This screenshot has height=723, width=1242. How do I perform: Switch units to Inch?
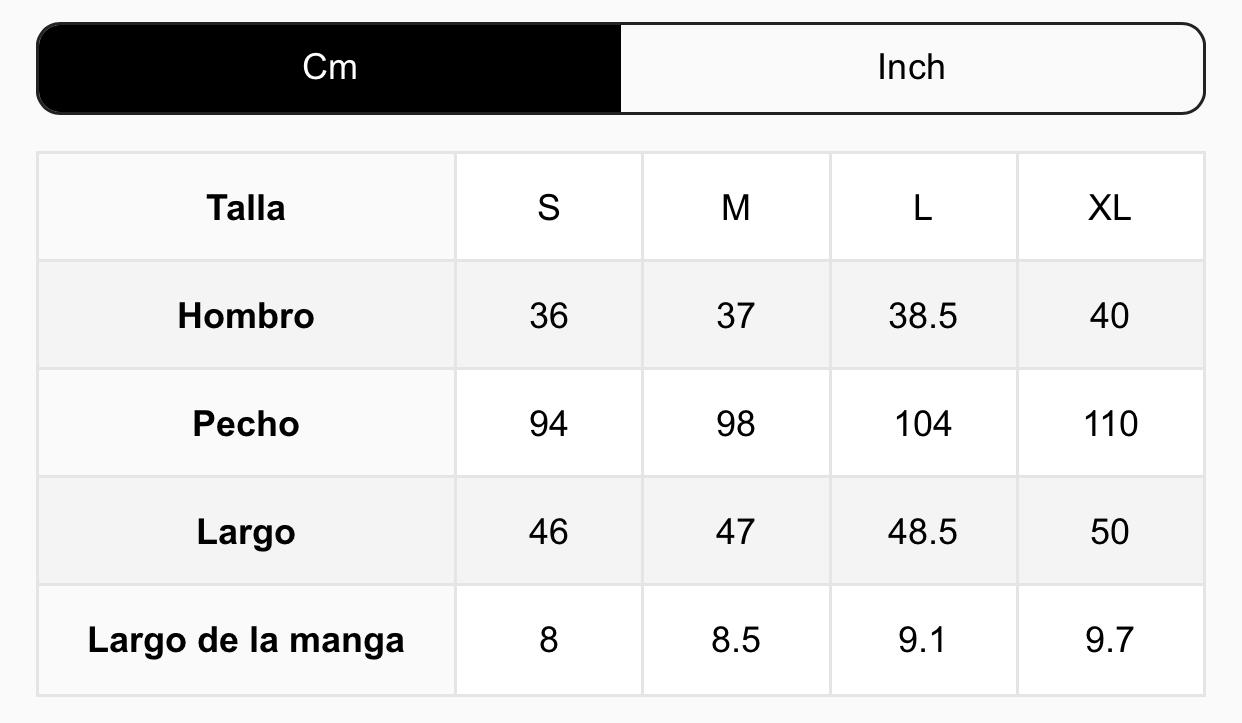[911, 68]
